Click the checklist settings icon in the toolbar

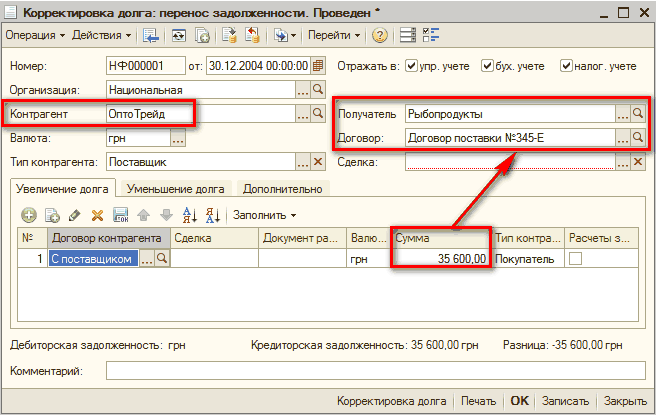coord(430,35)
